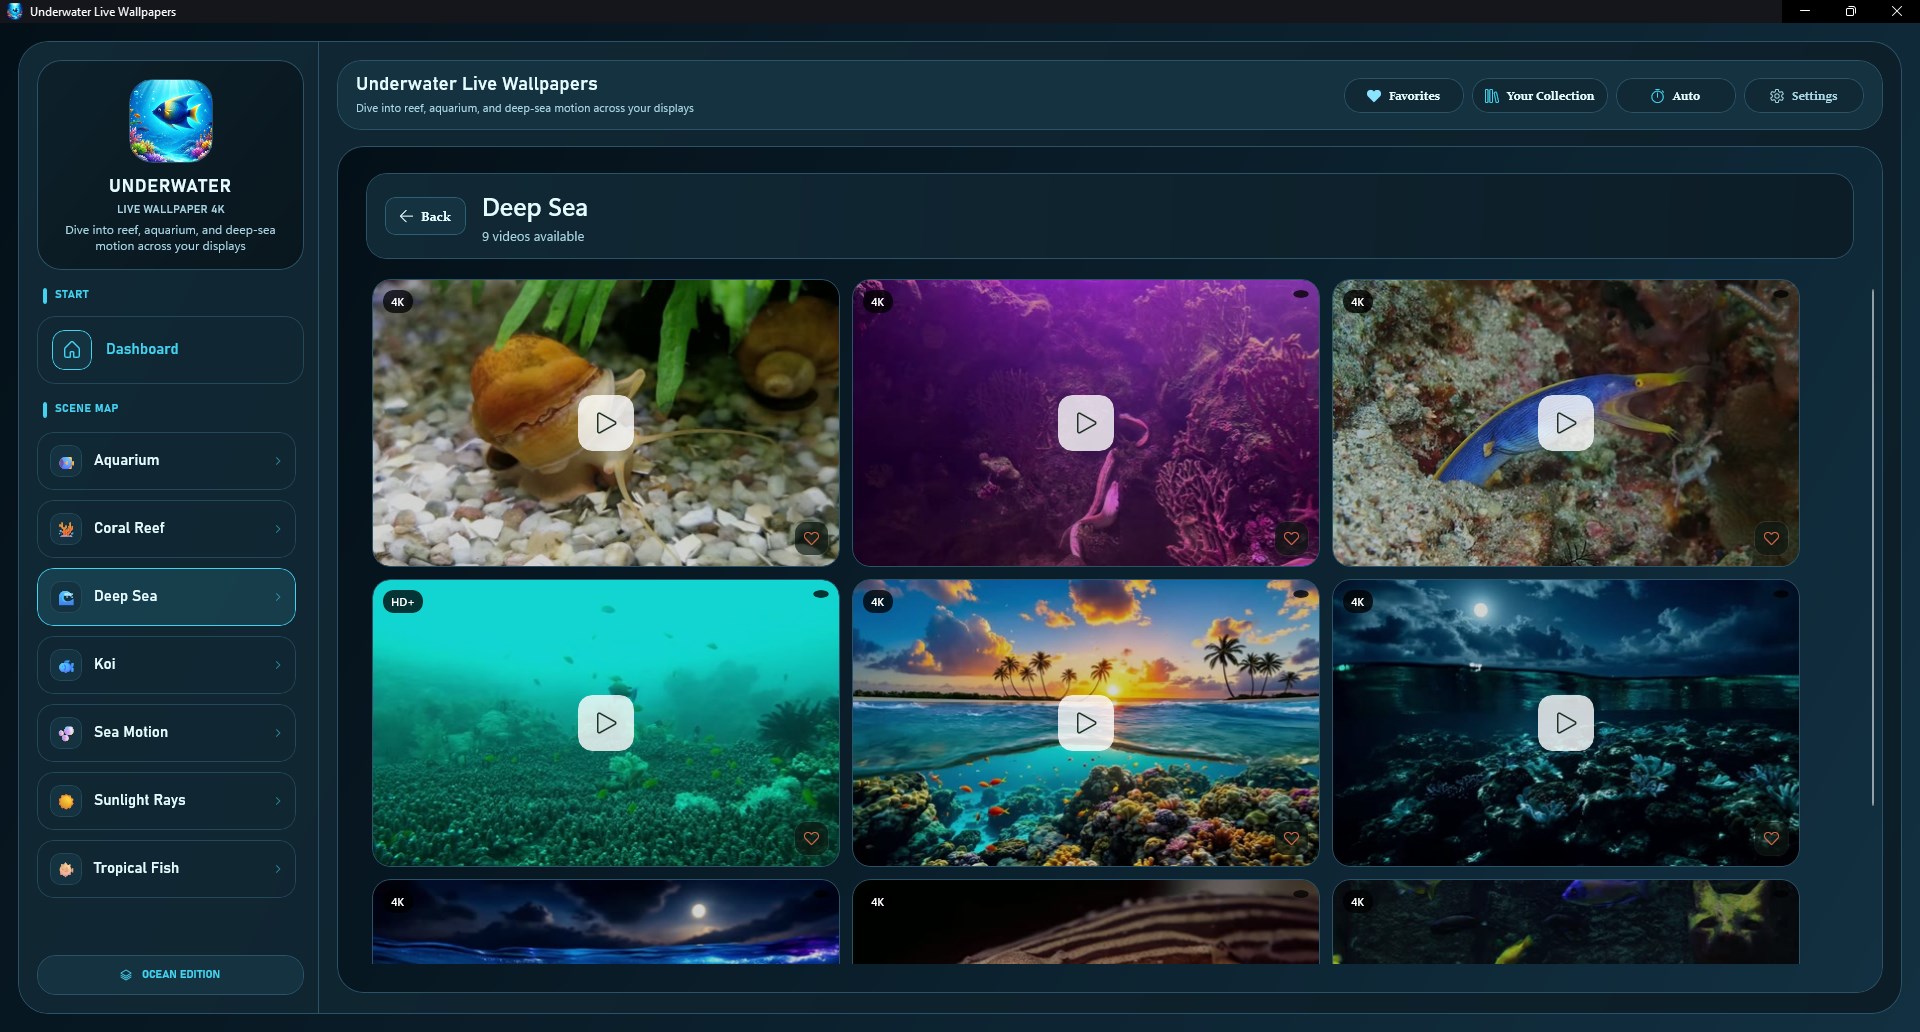
Task: Click the 4K badge on snail video
Action: click(398, 302)
